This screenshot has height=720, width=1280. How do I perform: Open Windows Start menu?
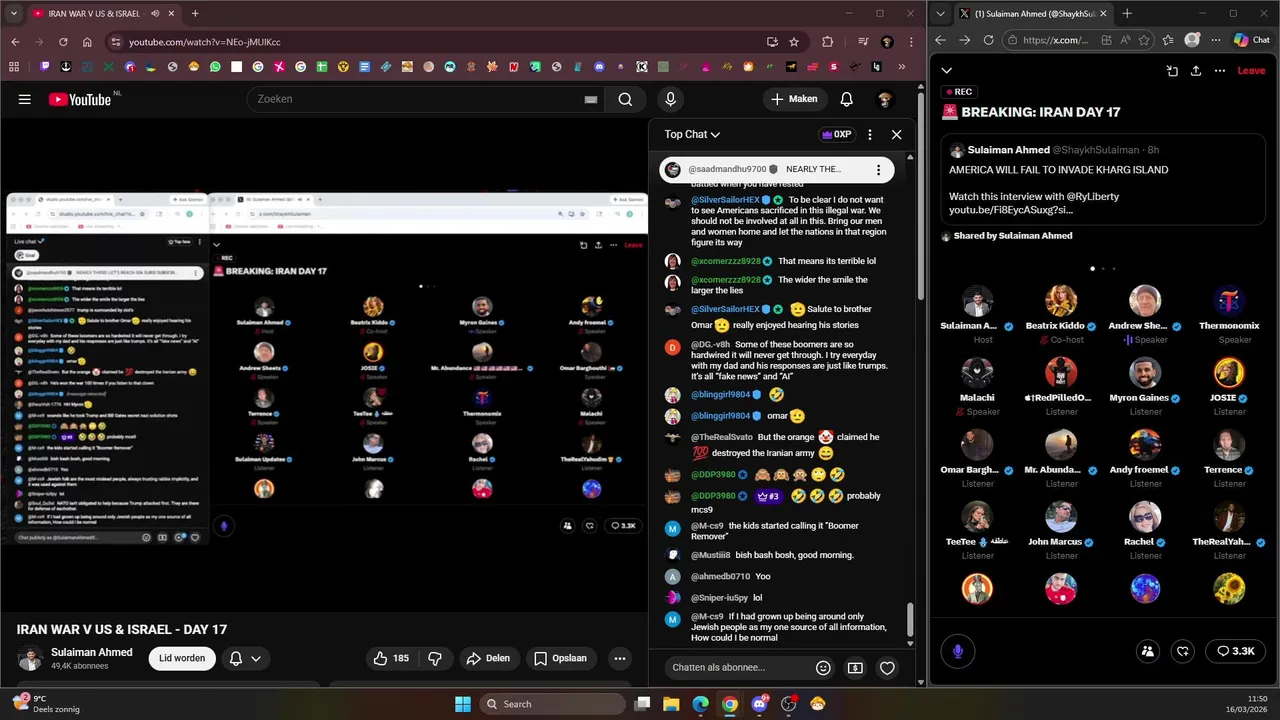(x=463, y=704)
